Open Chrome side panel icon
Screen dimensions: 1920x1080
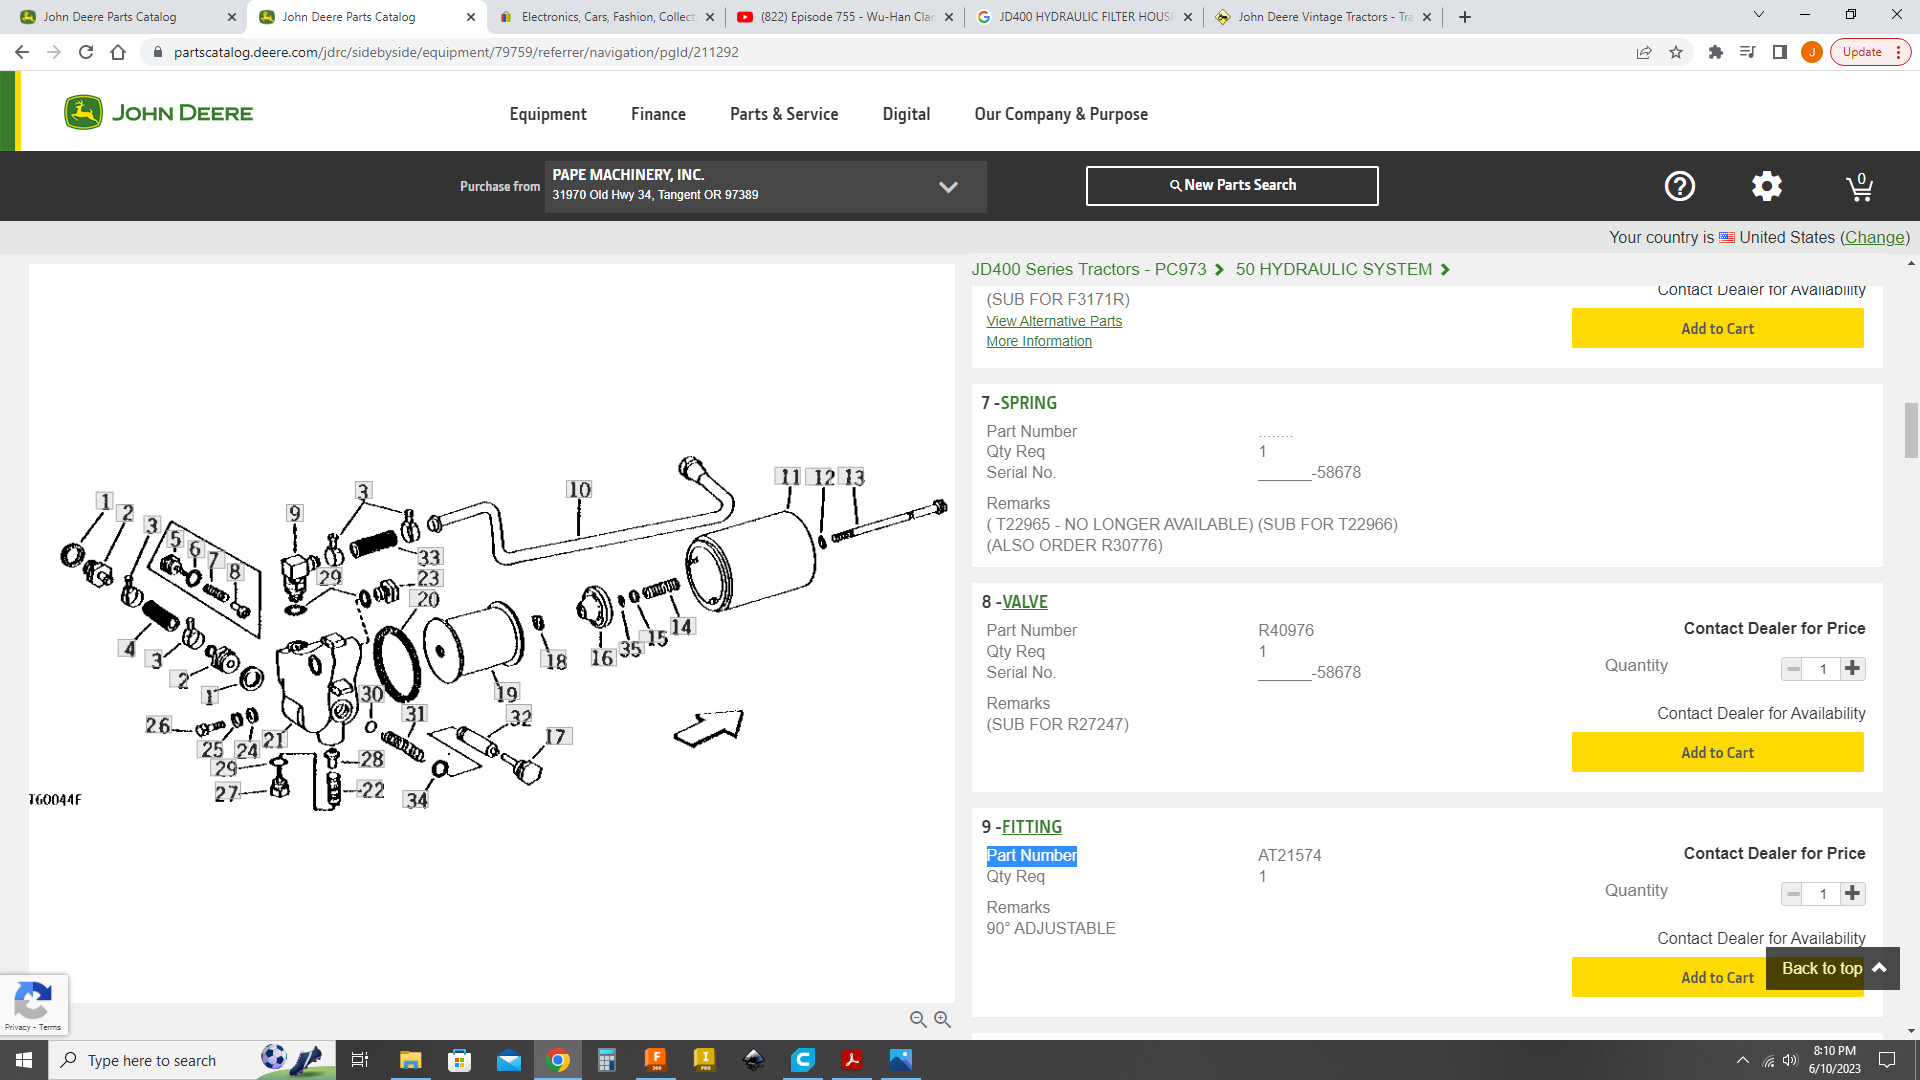pos(1780,52)
